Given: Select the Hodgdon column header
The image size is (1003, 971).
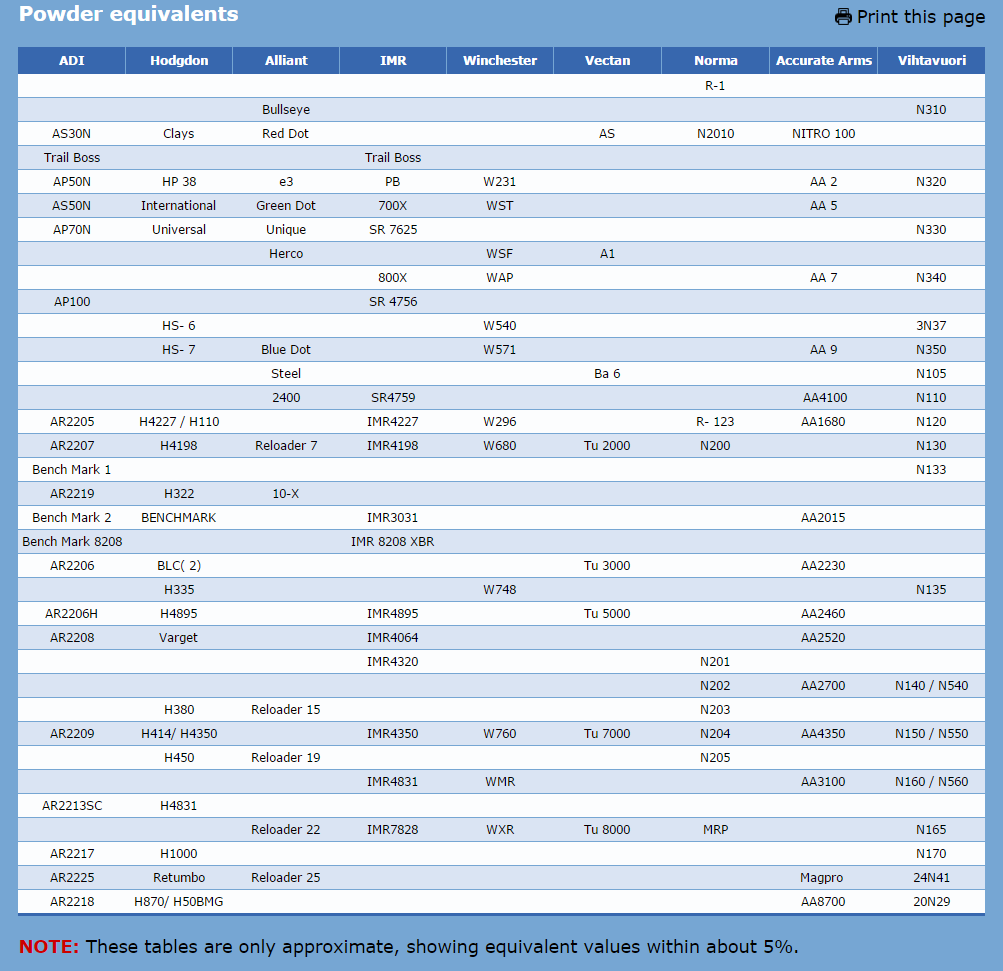Looking at the screenshot, I should (179, 61).
